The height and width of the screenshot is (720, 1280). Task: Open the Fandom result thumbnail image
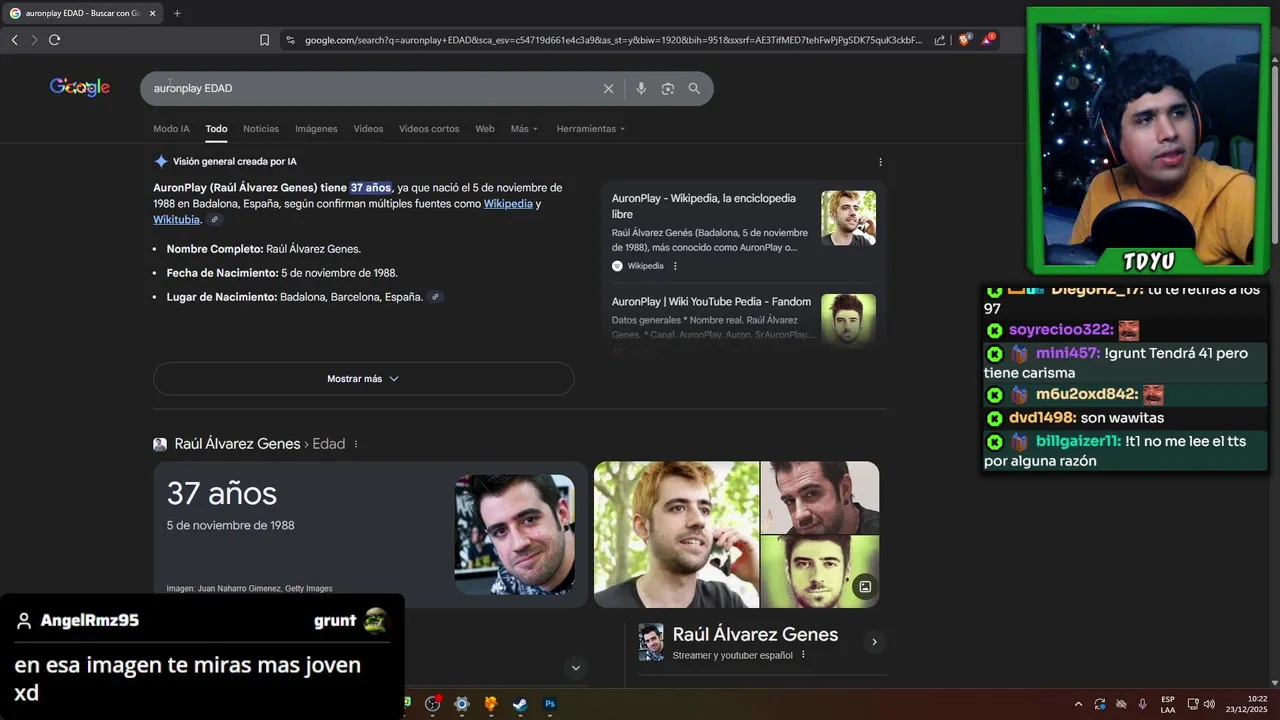tap(848, 319)
